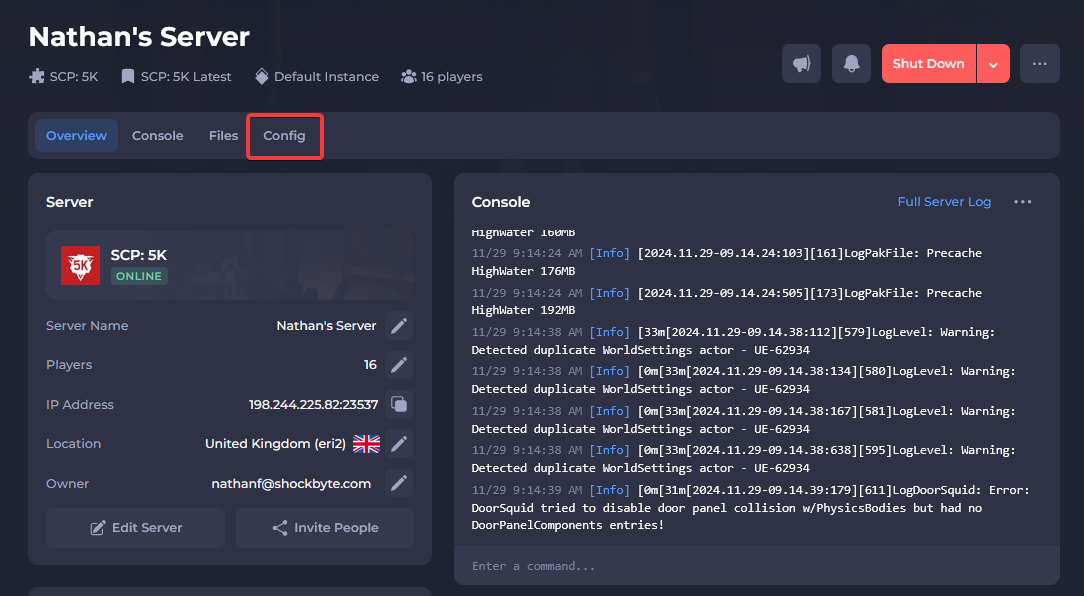Open the Console tab
This screenshot has height=596, width=1084.
(x=158, y=136)
